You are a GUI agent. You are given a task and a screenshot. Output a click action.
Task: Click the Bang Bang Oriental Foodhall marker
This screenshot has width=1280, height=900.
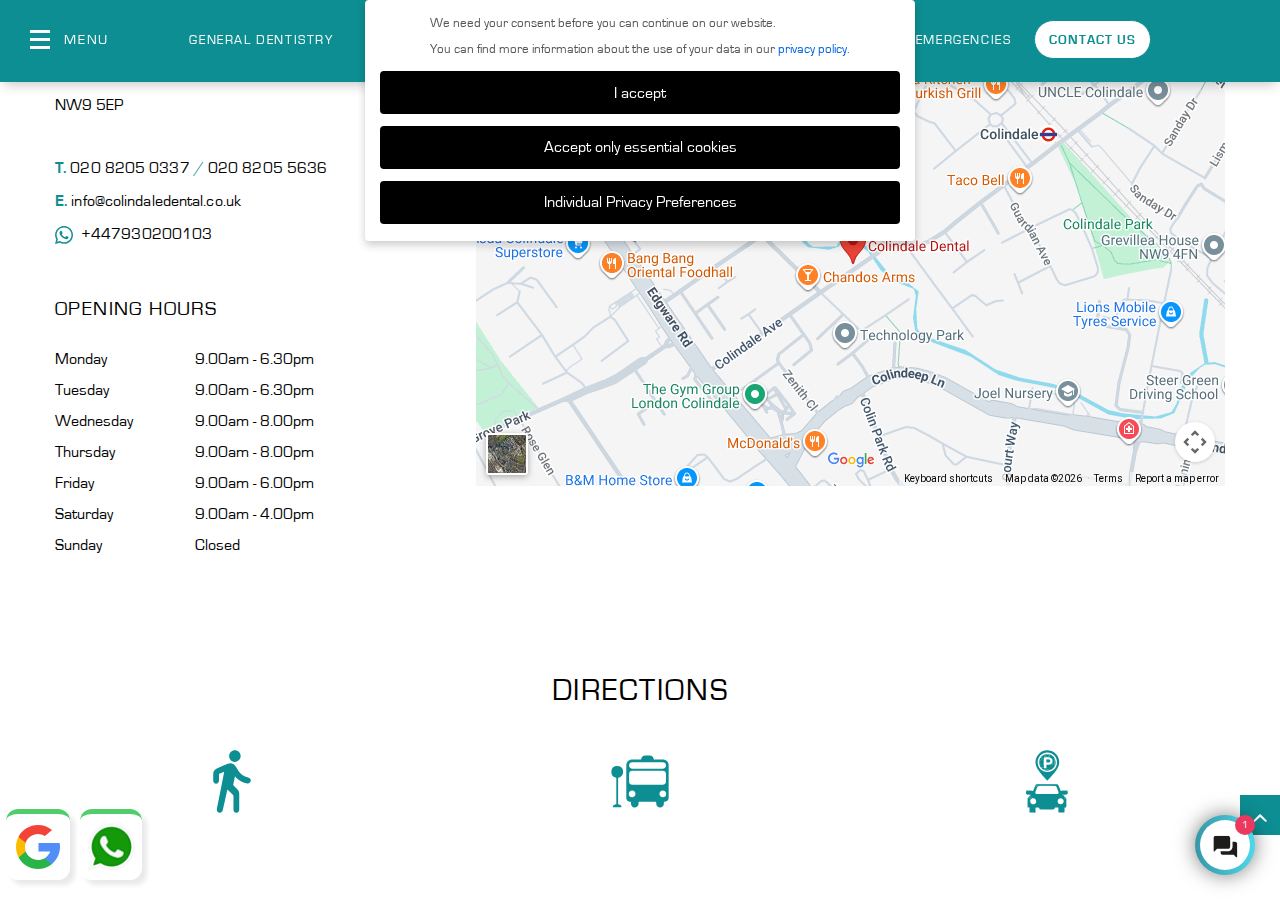click(612, 264)
